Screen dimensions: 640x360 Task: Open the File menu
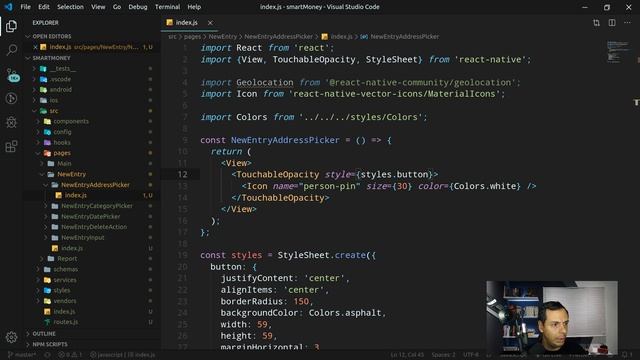(x=25, y=7)
